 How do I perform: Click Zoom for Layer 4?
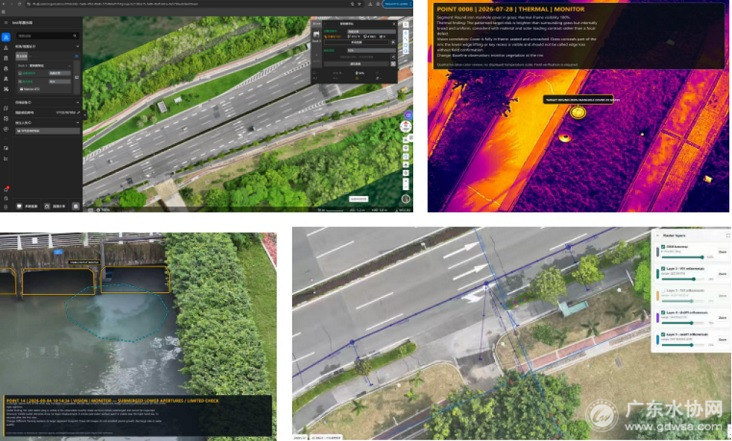tap(722, 318)
